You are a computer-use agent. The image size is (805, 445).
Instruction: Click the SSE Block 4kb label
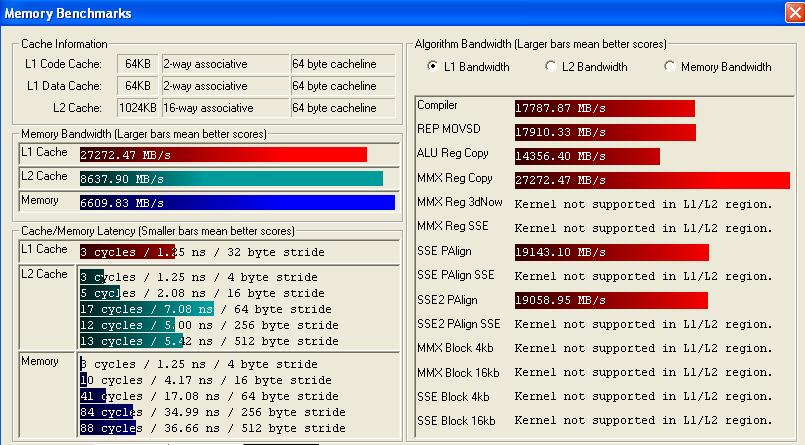click(453, 397)
